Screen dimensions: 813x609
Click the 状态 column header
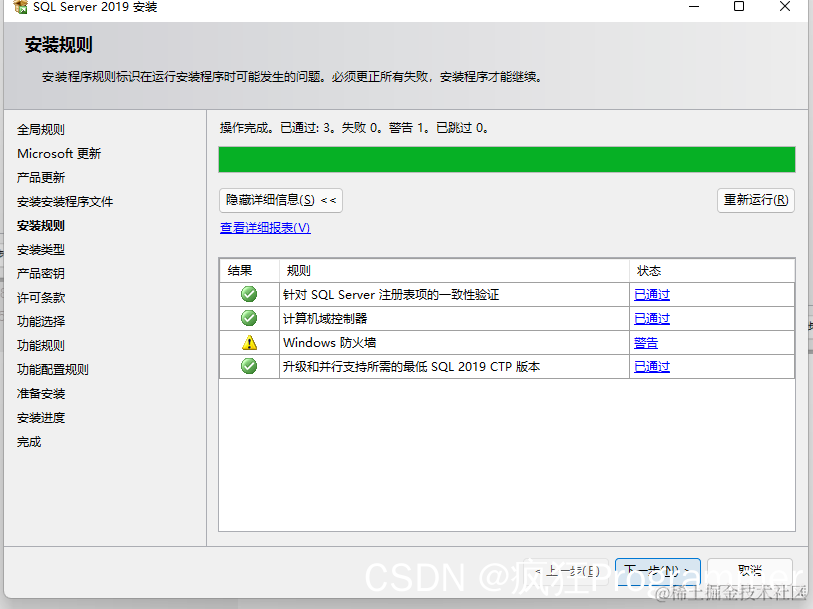(712, 271)
